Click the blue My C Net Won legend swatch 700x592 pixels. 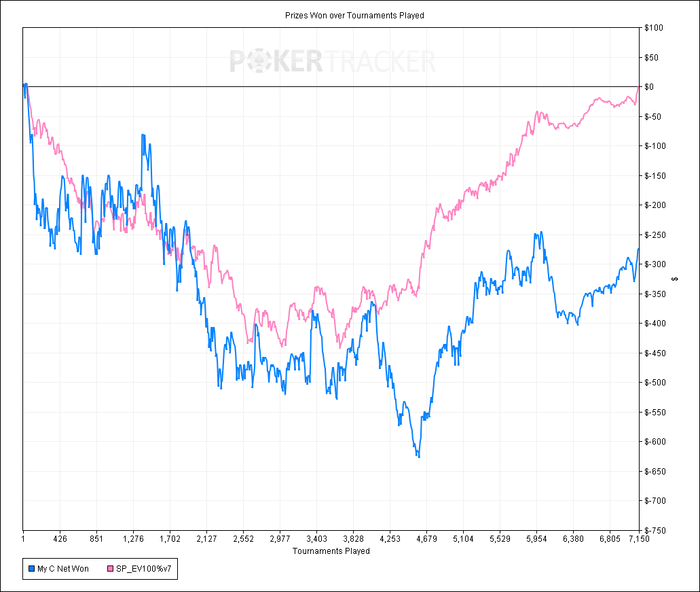32,569
